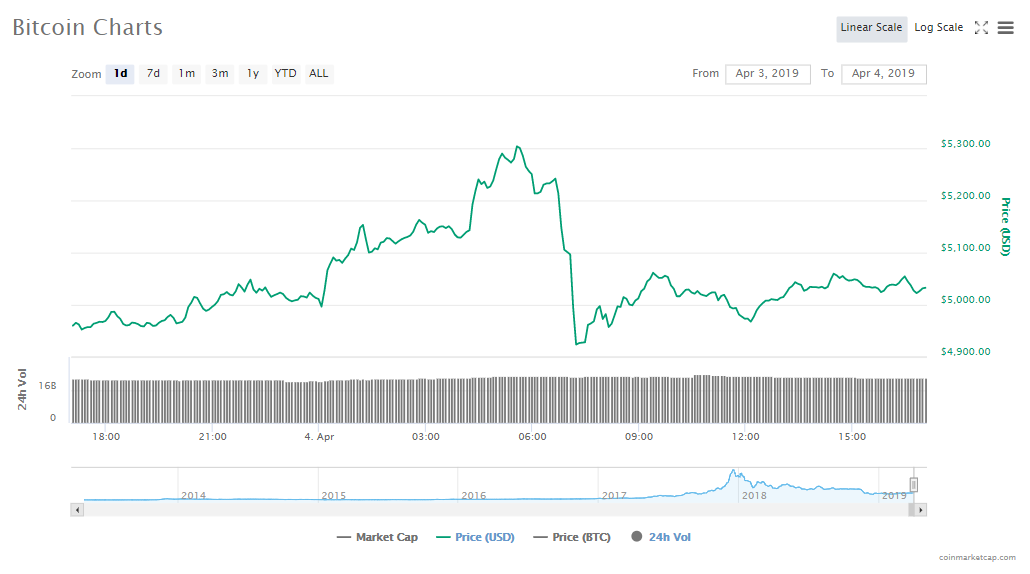Switch to Linear Scale
Image resolution: width=1030 pixels, height=574 pixels.
pos(871,28)
